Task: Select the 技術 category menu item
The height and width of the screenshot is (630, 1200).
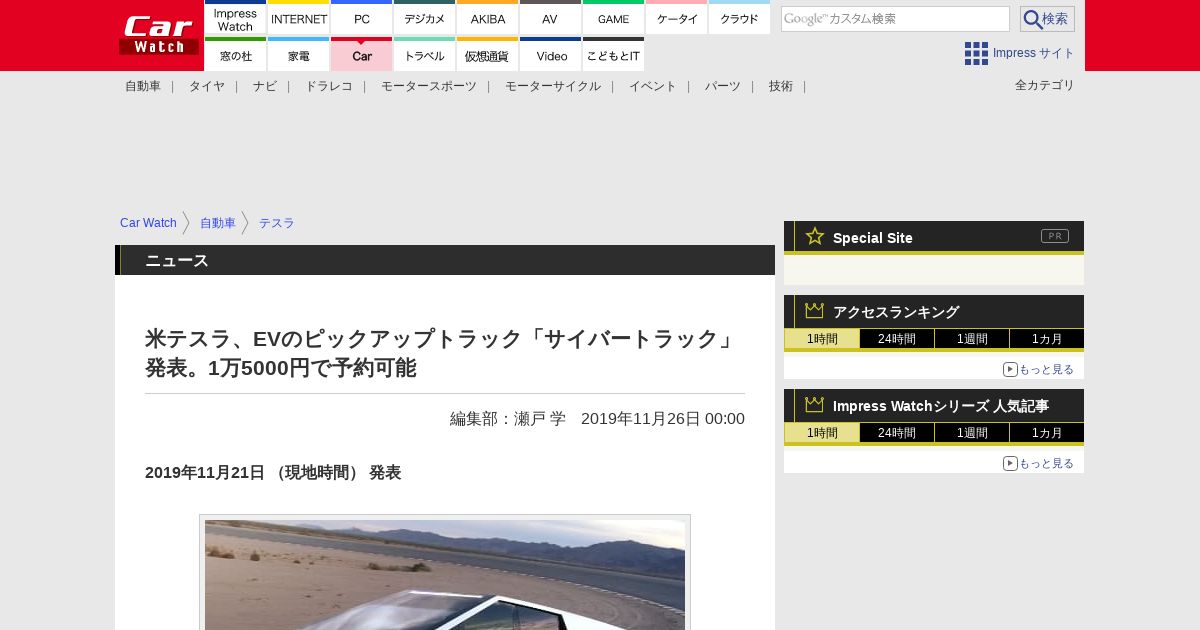Action: (x=781, y=86)
